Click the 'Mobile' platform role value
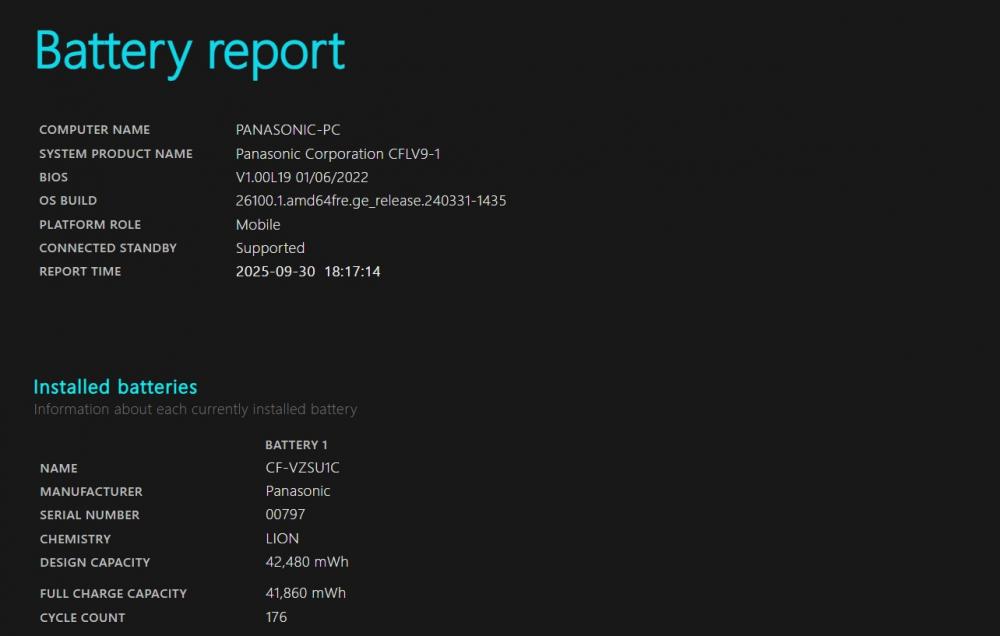The height and width of the screenshot is (636, 1000). [x=258, y=225]
